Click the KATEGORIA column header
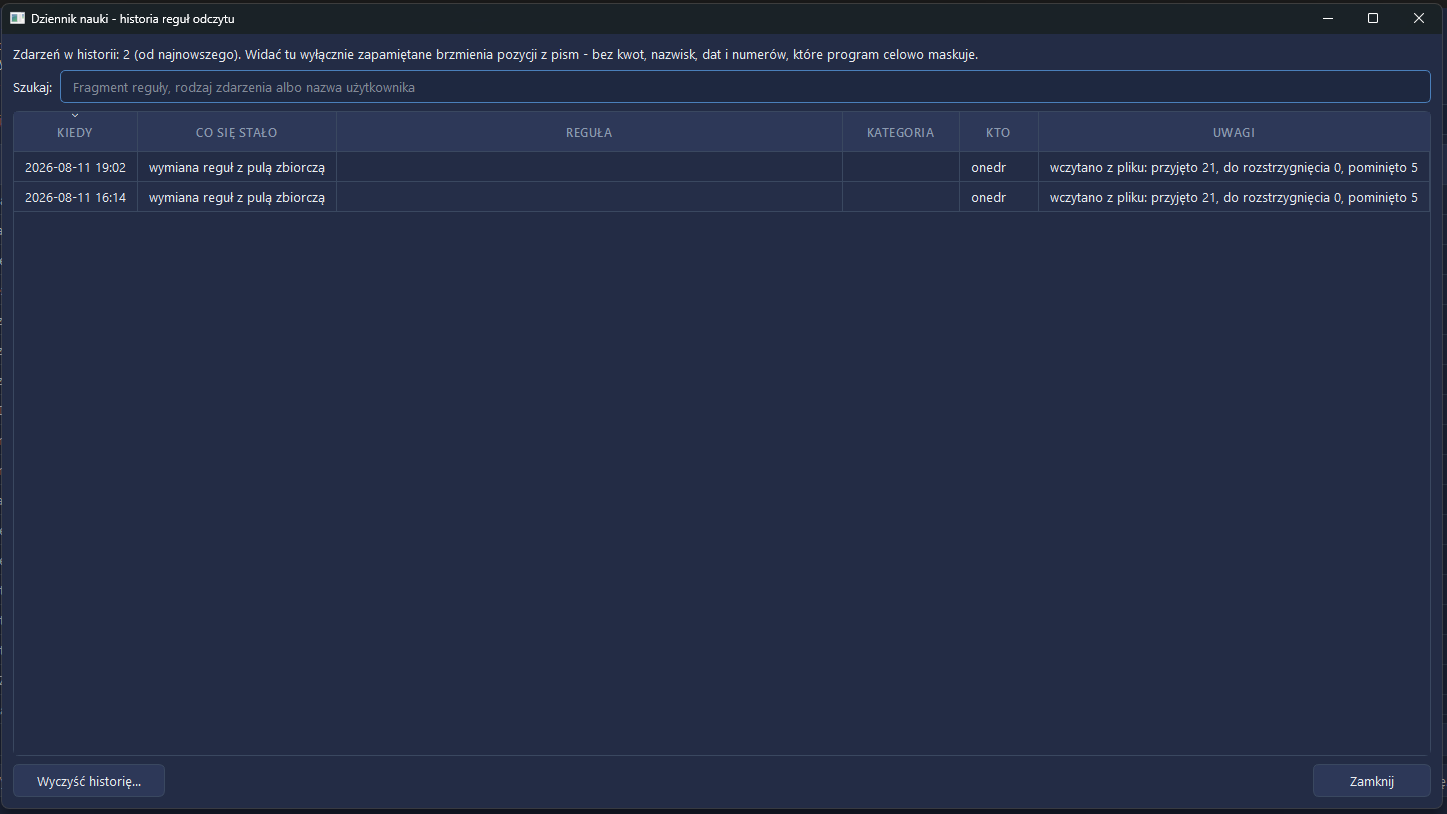The height and width of the screenshot is (814, 1447). tap(900, 132)
